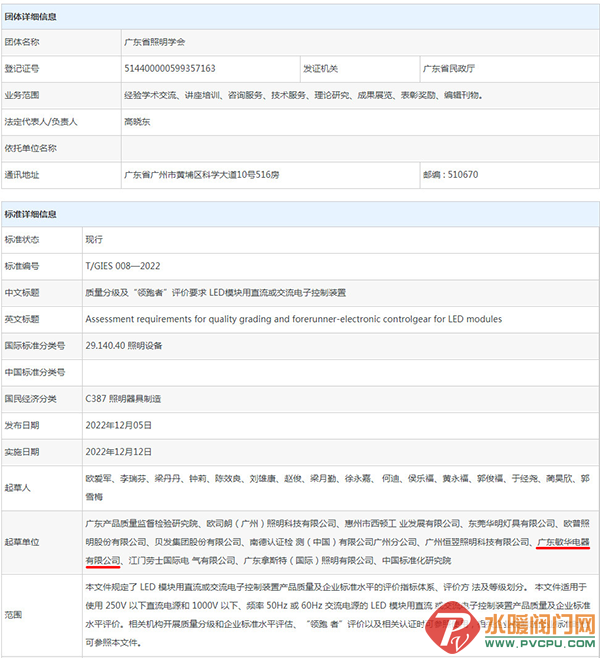
Task: Click the 中国标准分类号 label
Action: 35,372
